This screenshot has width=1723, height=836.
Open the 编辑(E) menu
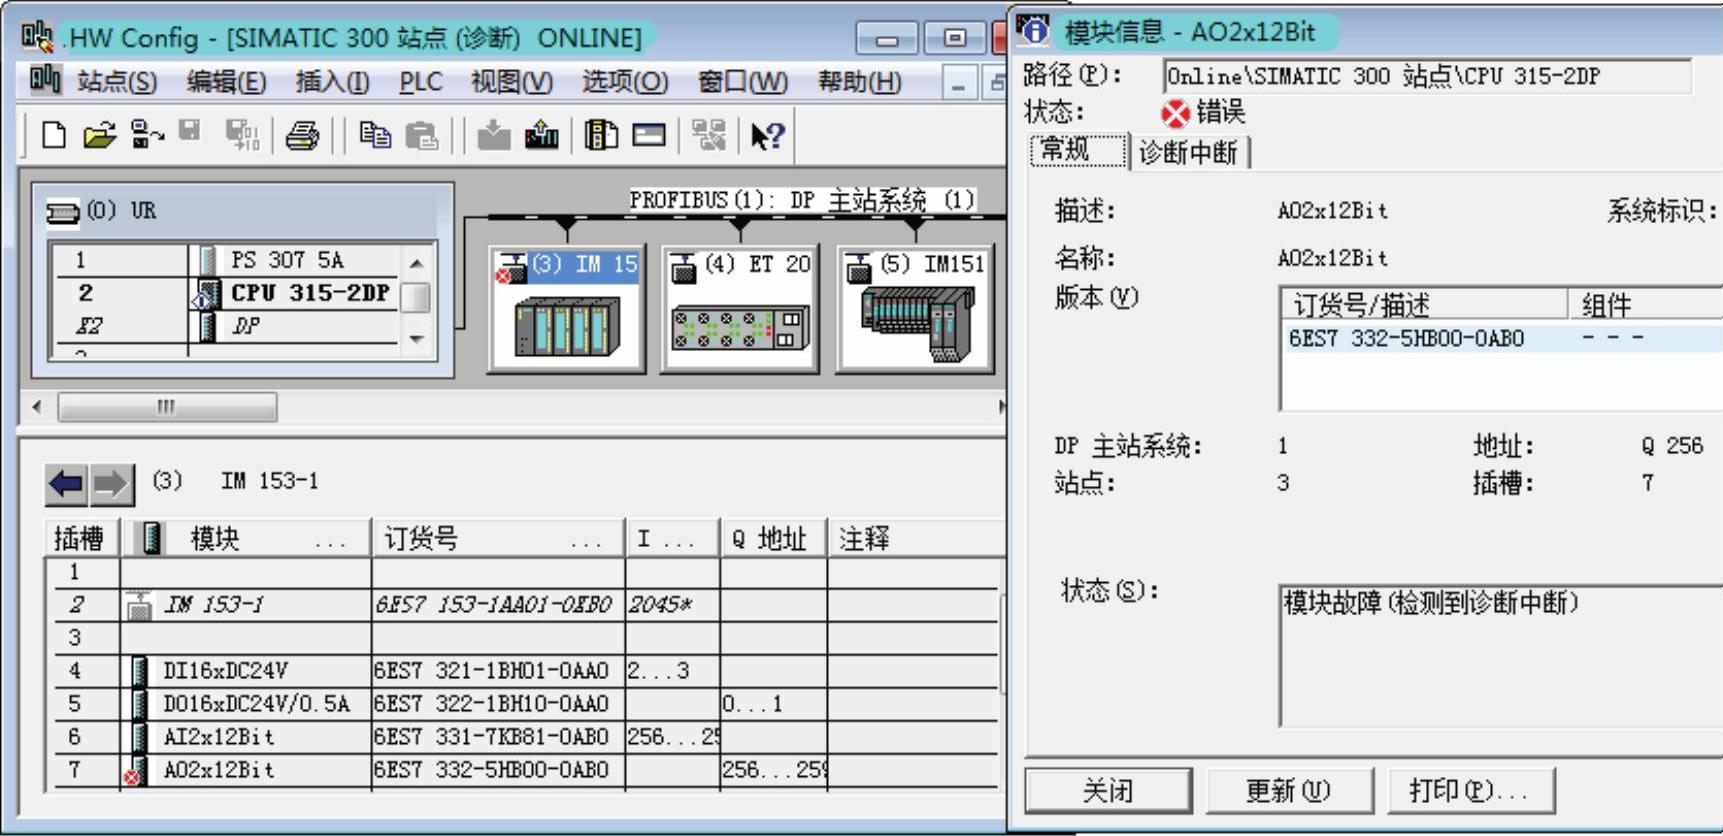click(x=226, y=82)
